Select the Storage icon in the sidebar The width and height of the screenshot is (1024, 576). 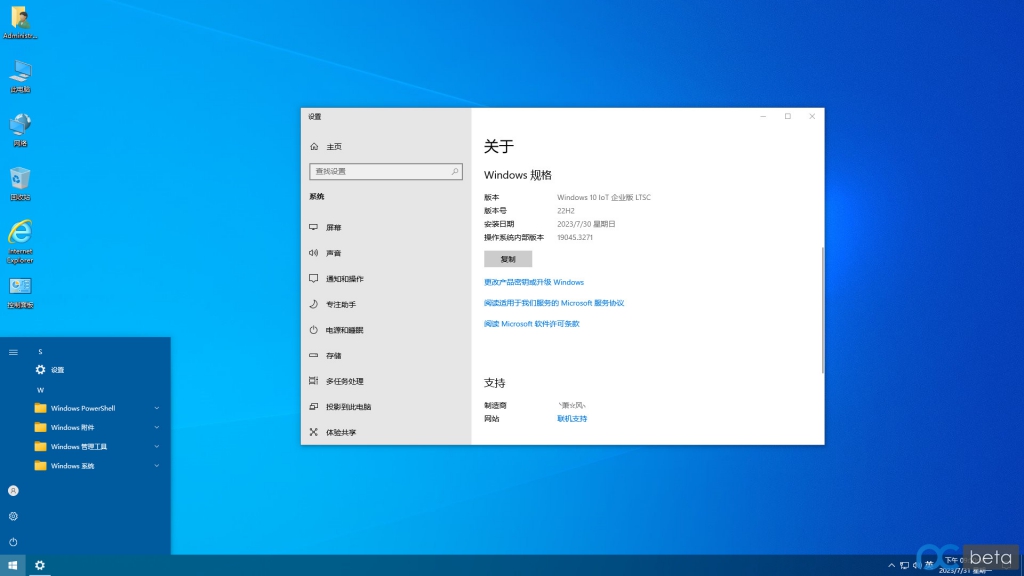pyautogui.click(x=313, y=355)
